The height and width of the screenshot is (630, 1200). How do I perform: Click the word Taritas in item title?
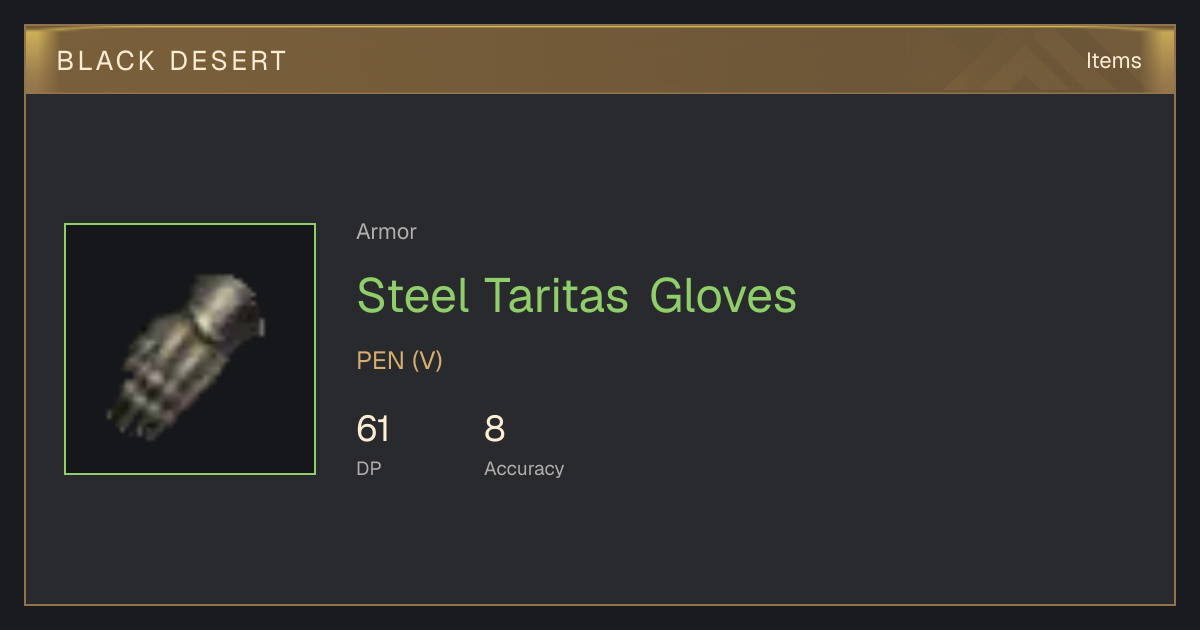pos(557,296)
